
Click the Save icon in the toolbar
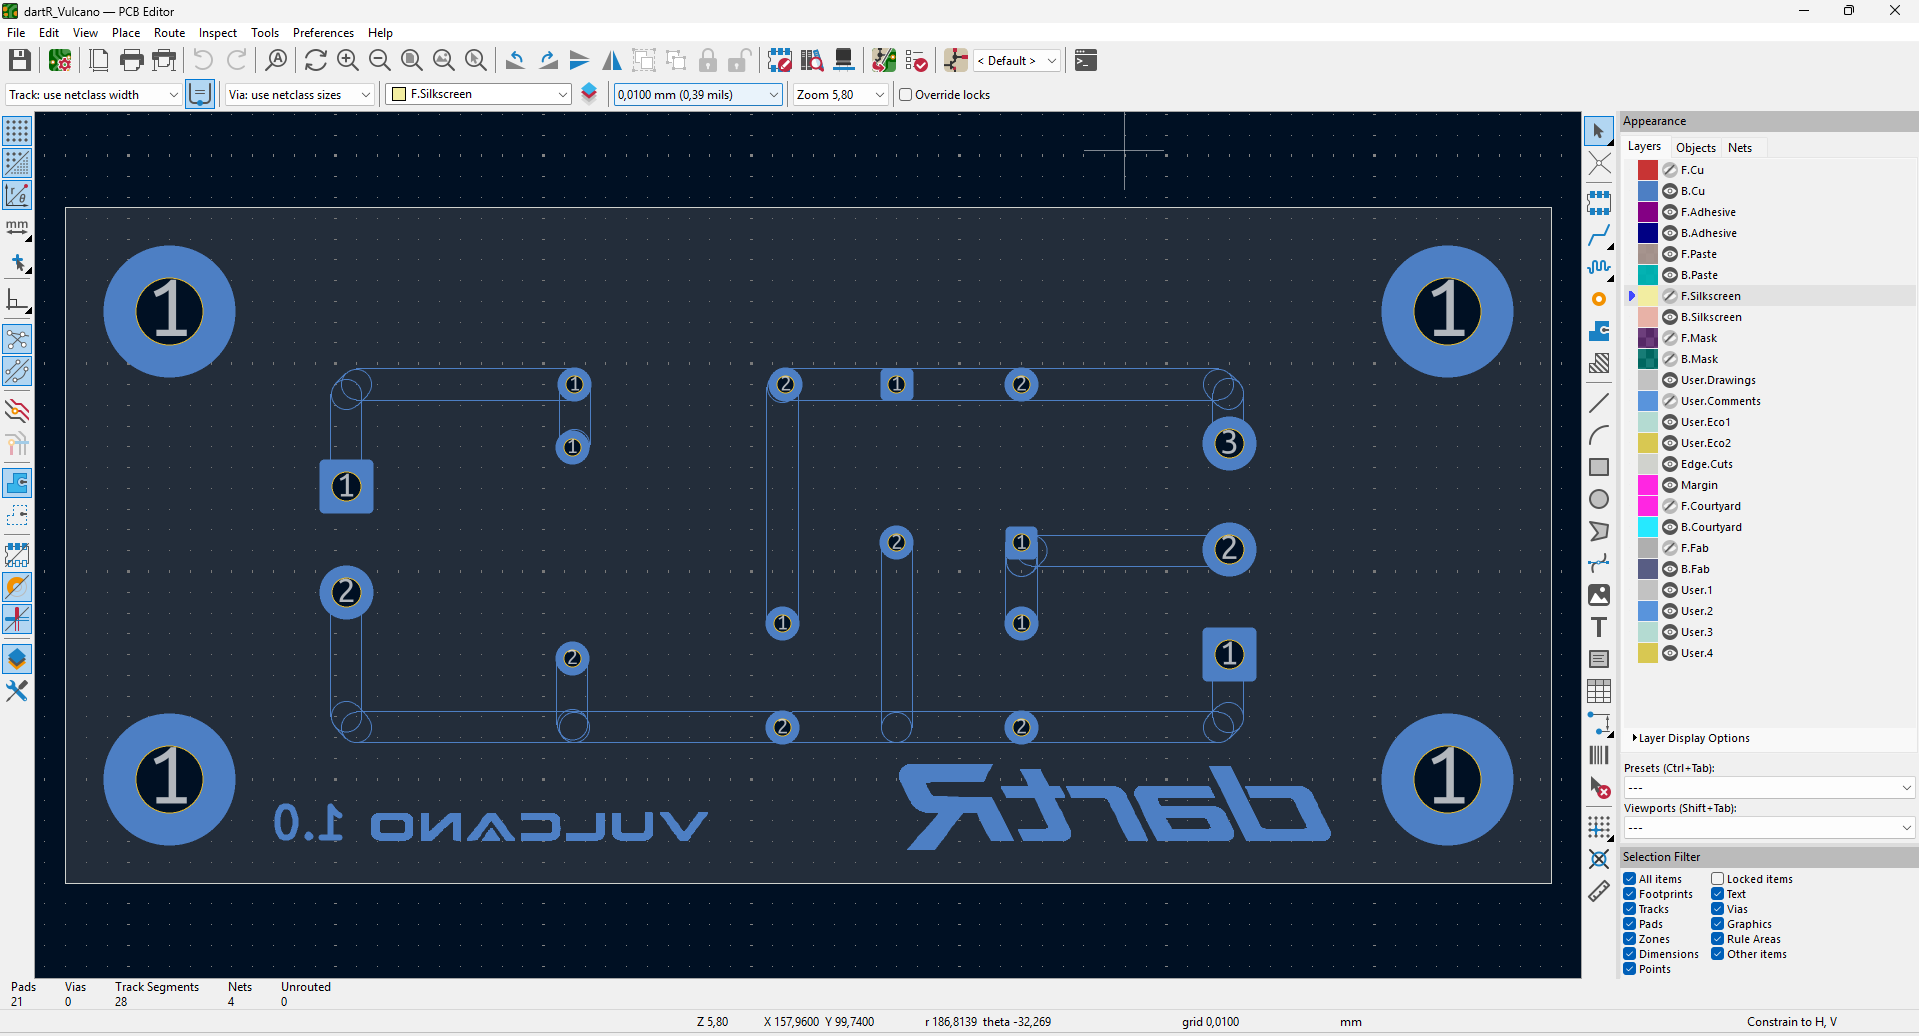[x=20, y=60]
